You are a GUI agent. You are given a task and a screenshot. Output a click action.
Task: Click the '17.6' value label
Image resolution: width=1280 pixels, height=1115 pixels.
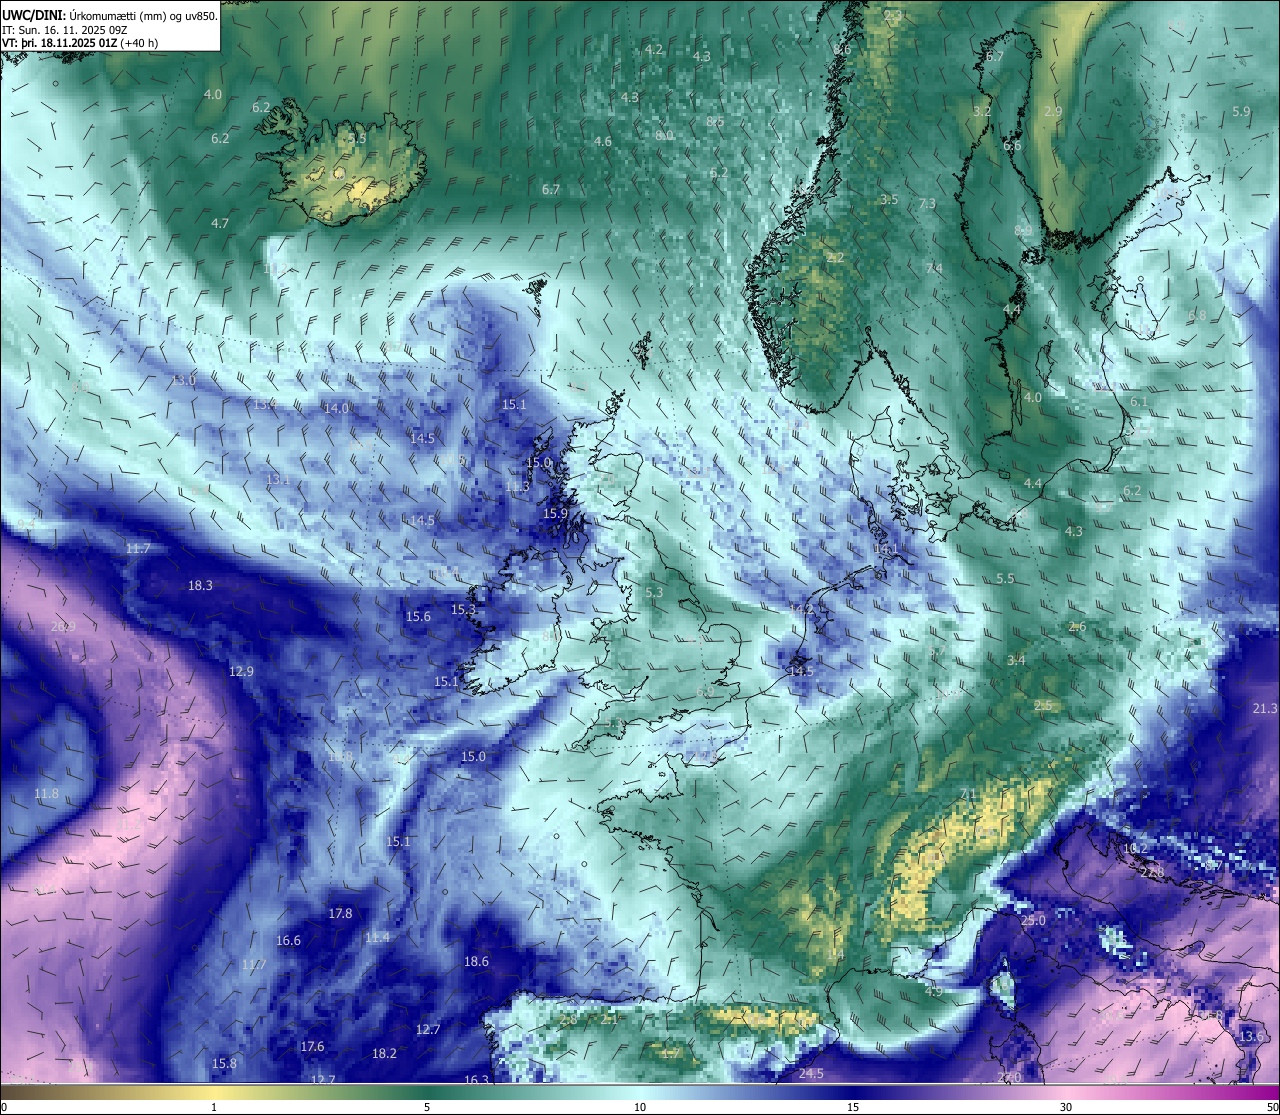tap(312, 1047)
